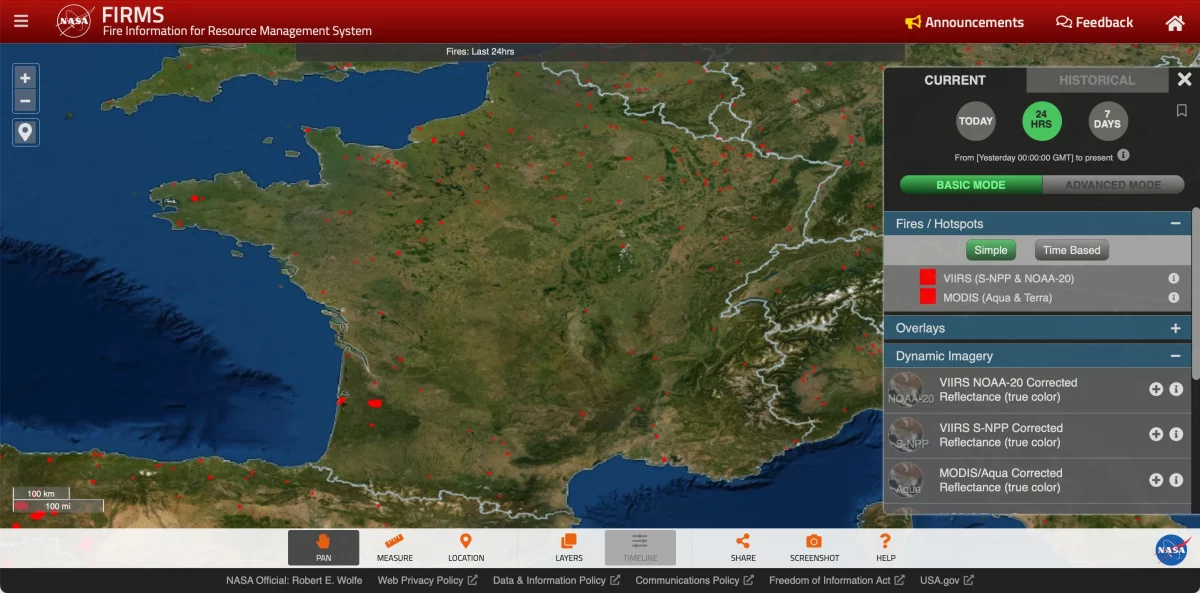The width and height of the screenshot is (1200, 593).
Task: Switch to the HISTORICAL tab
Action: [1097, 80]
